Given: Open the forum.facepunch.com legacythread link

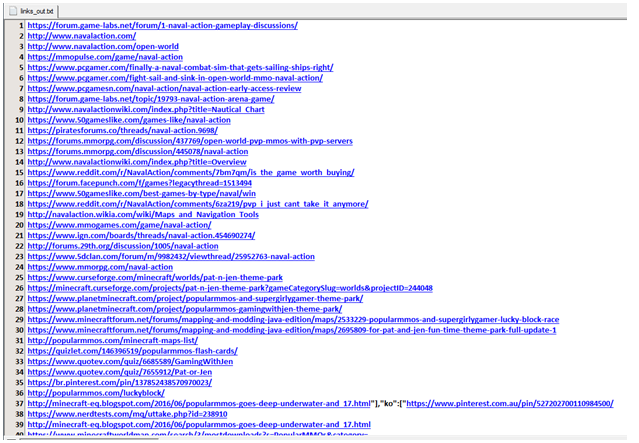Looking at the screenshot, I should 140,183.
